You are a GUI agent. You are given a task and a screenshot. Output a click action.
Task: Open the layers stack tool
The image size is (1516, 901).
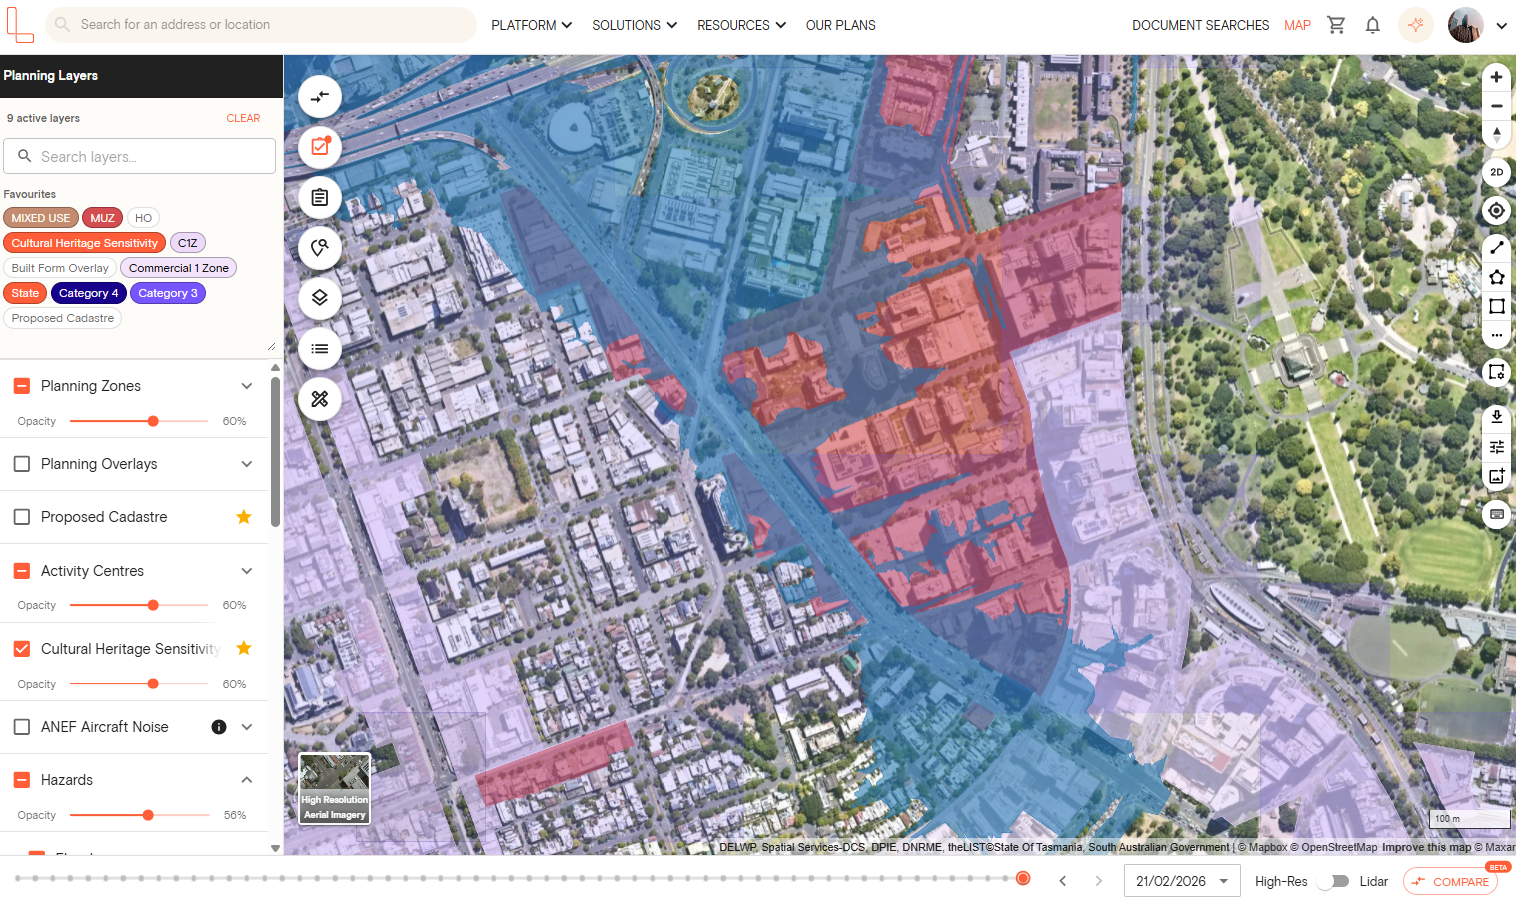[320, 298]
